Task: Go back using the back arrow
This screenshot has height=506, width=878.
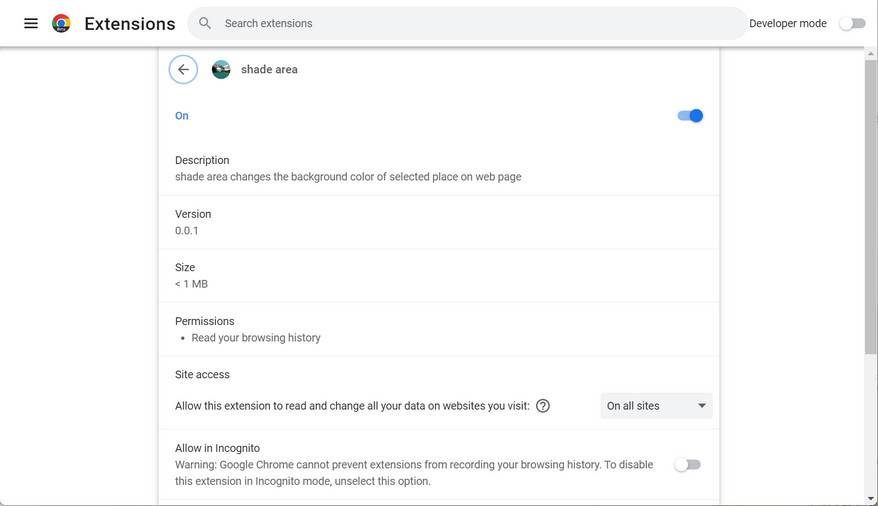Action: pos(183,69)
